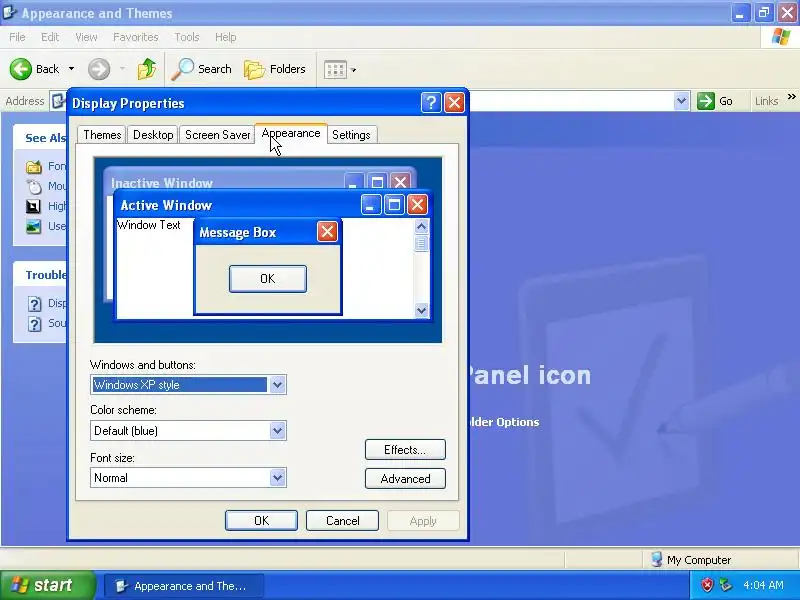800x600 pixels.
Task: Click the My Computer status bar icon
Action: (657, 560)
